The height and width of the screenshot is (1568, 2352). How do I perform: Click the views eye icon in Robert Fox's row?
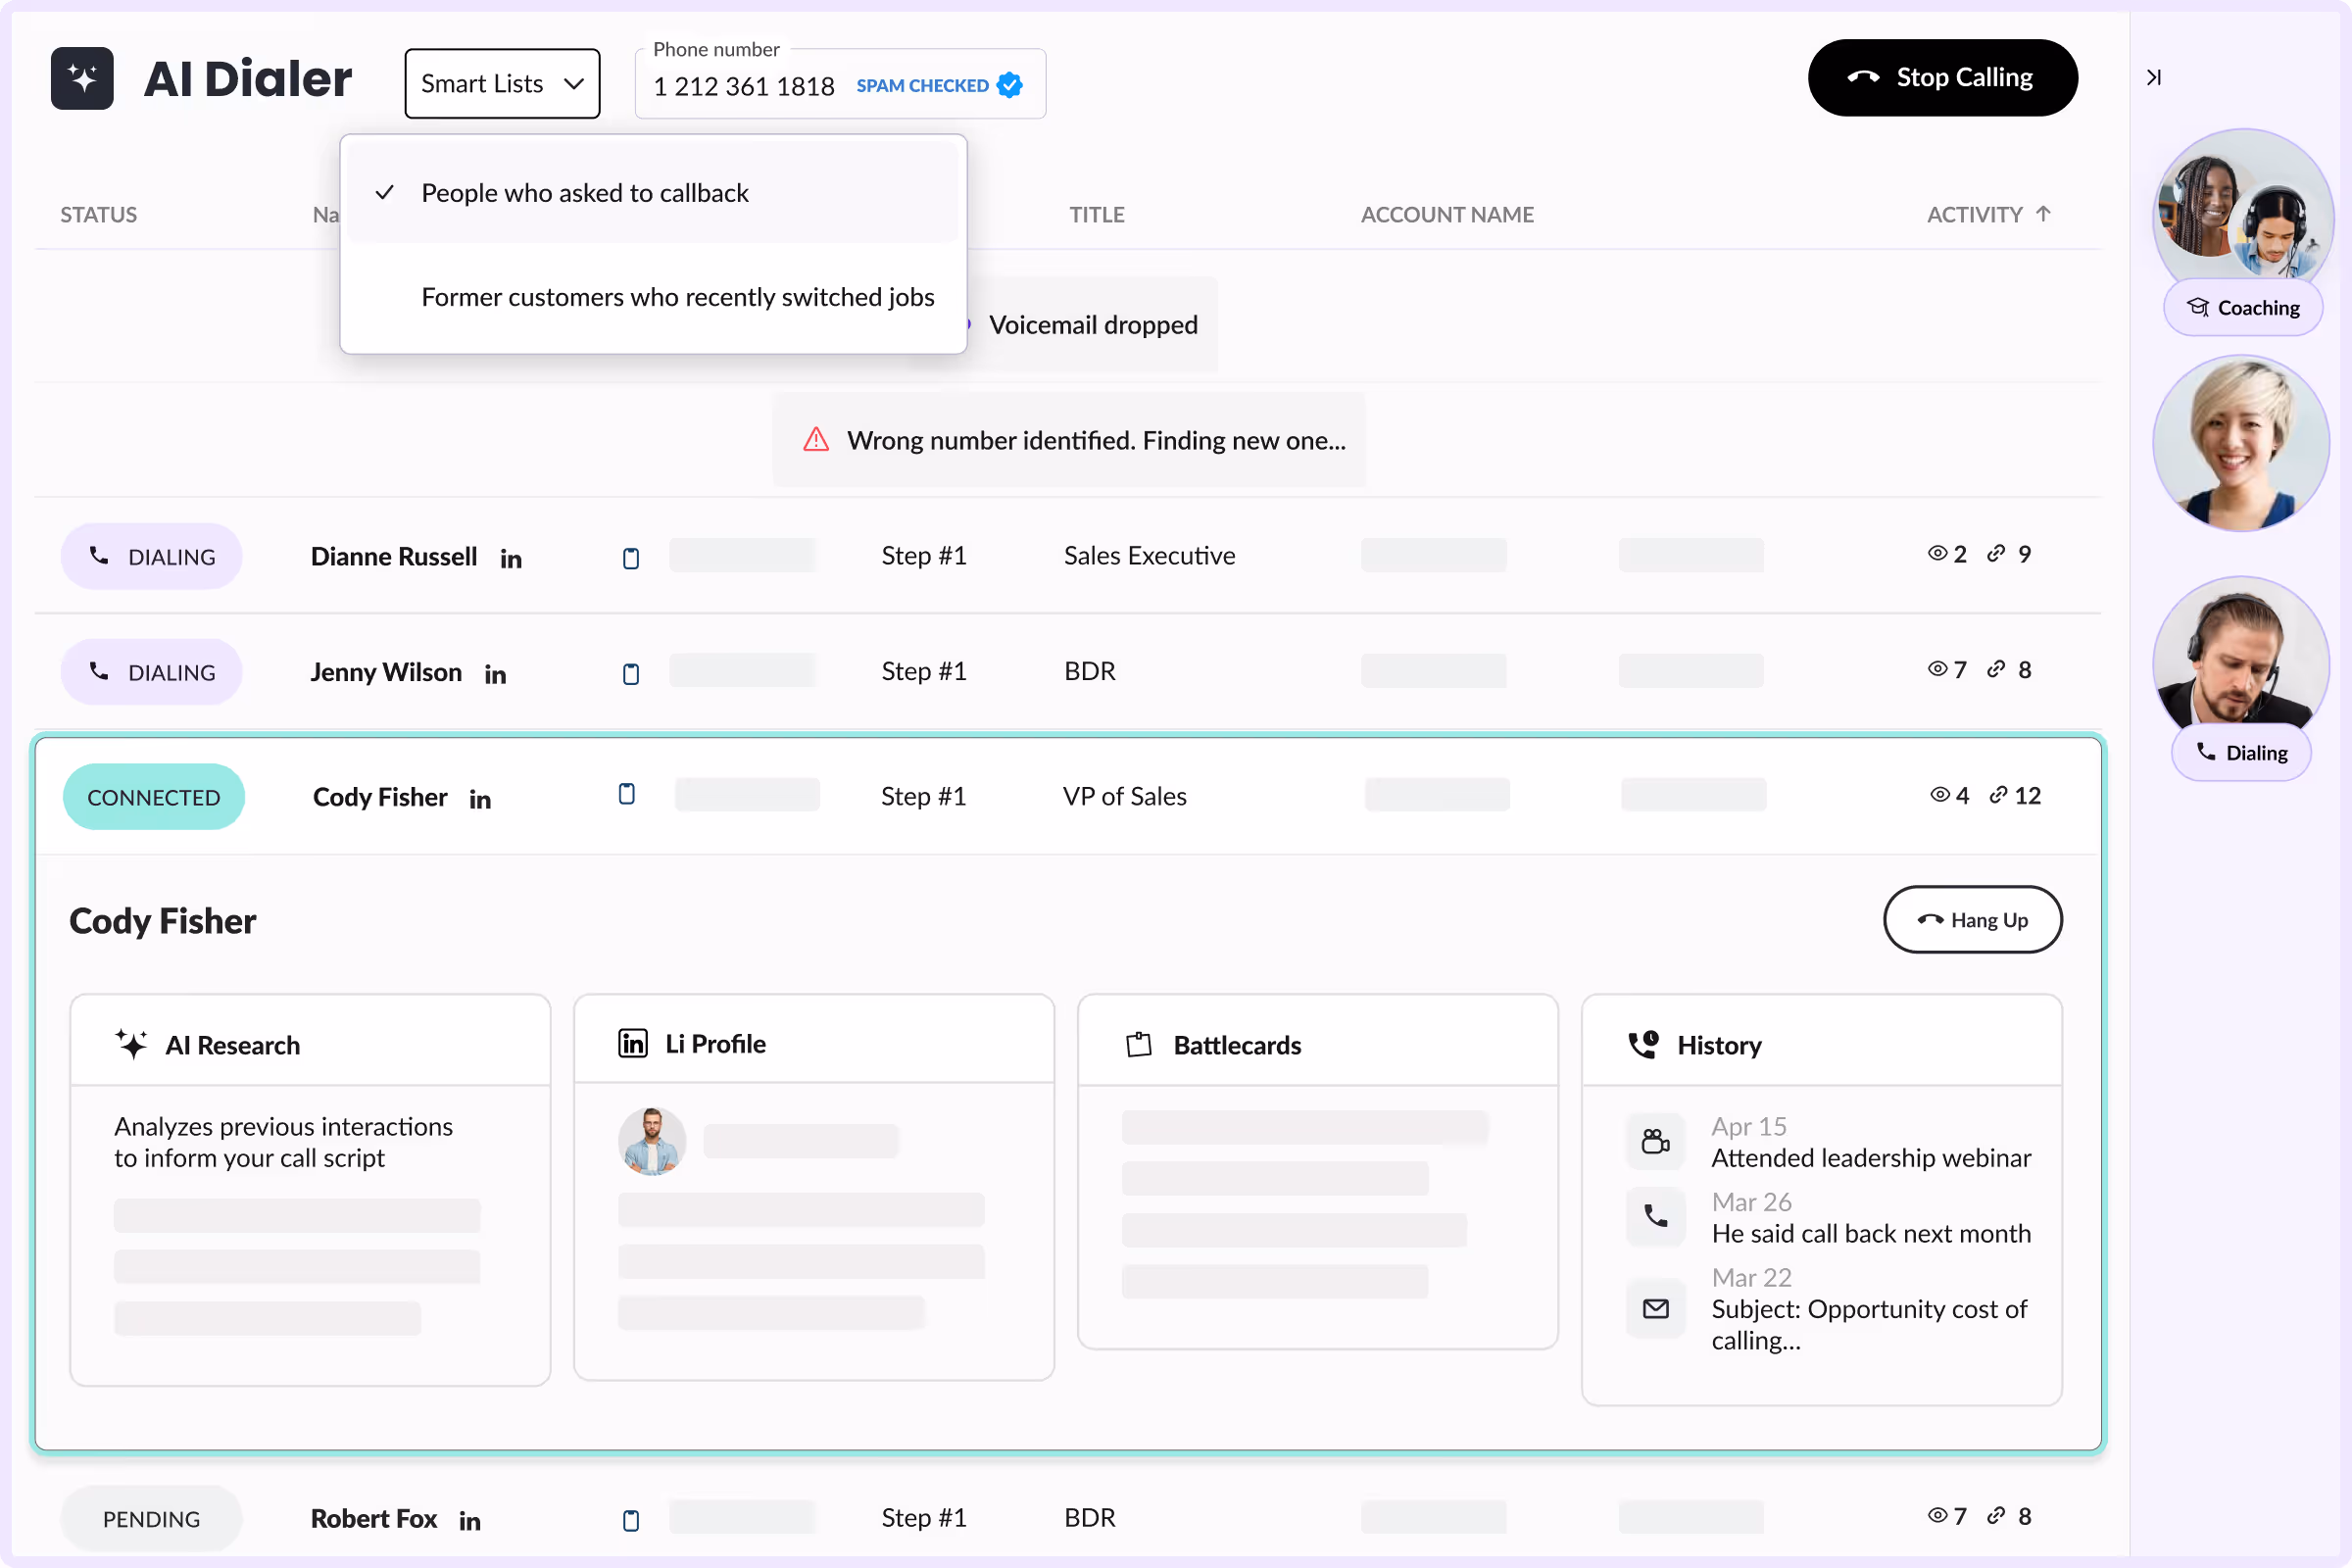[x=1937, y=1516]
